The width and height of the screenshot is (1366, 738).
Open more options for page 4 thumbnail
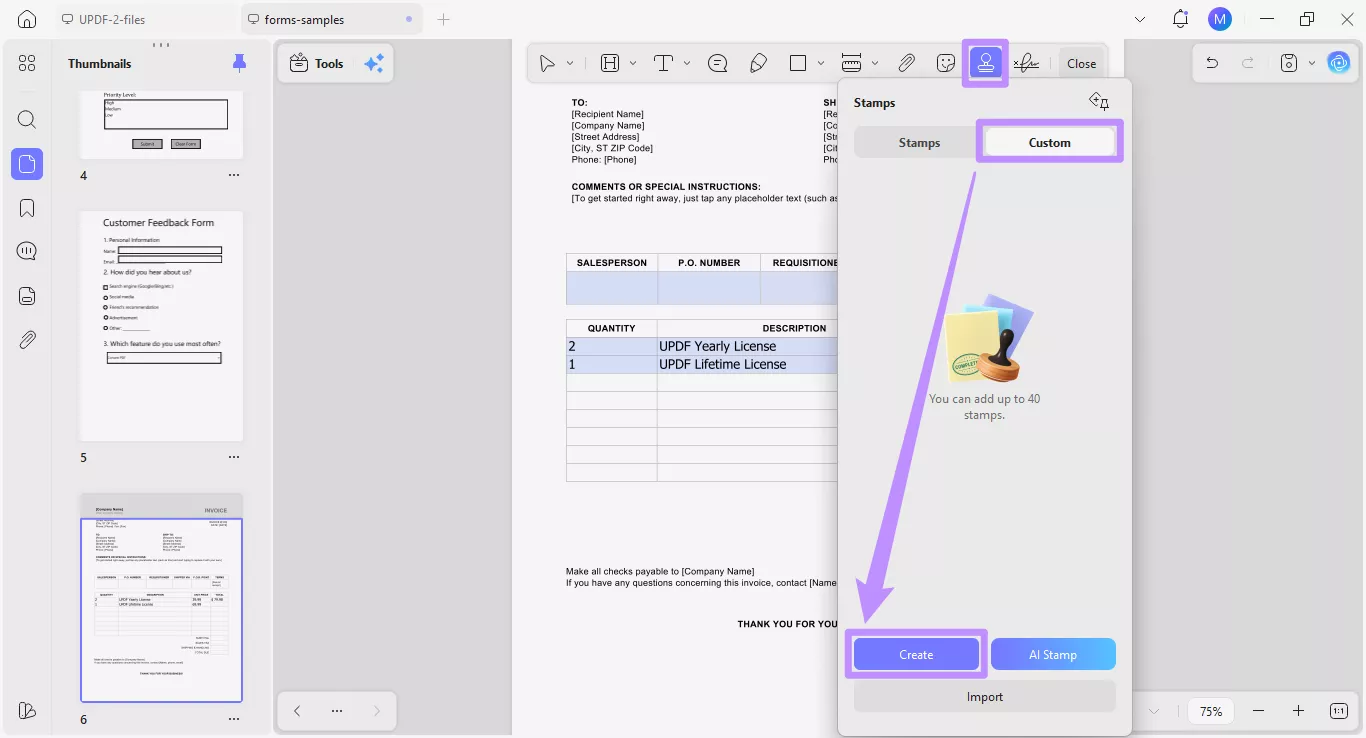[234, 175]
